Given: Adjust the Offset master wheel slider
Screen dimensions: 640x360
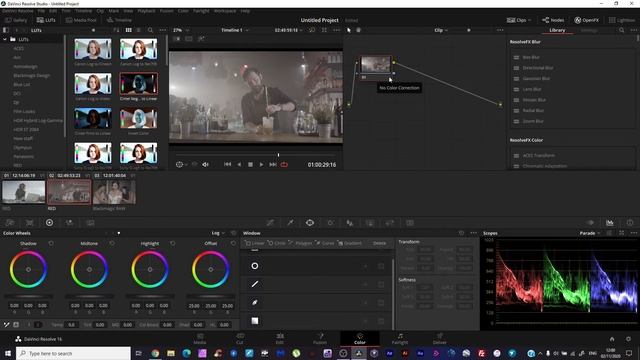Looking at the screenshot, I should point(211,296).
